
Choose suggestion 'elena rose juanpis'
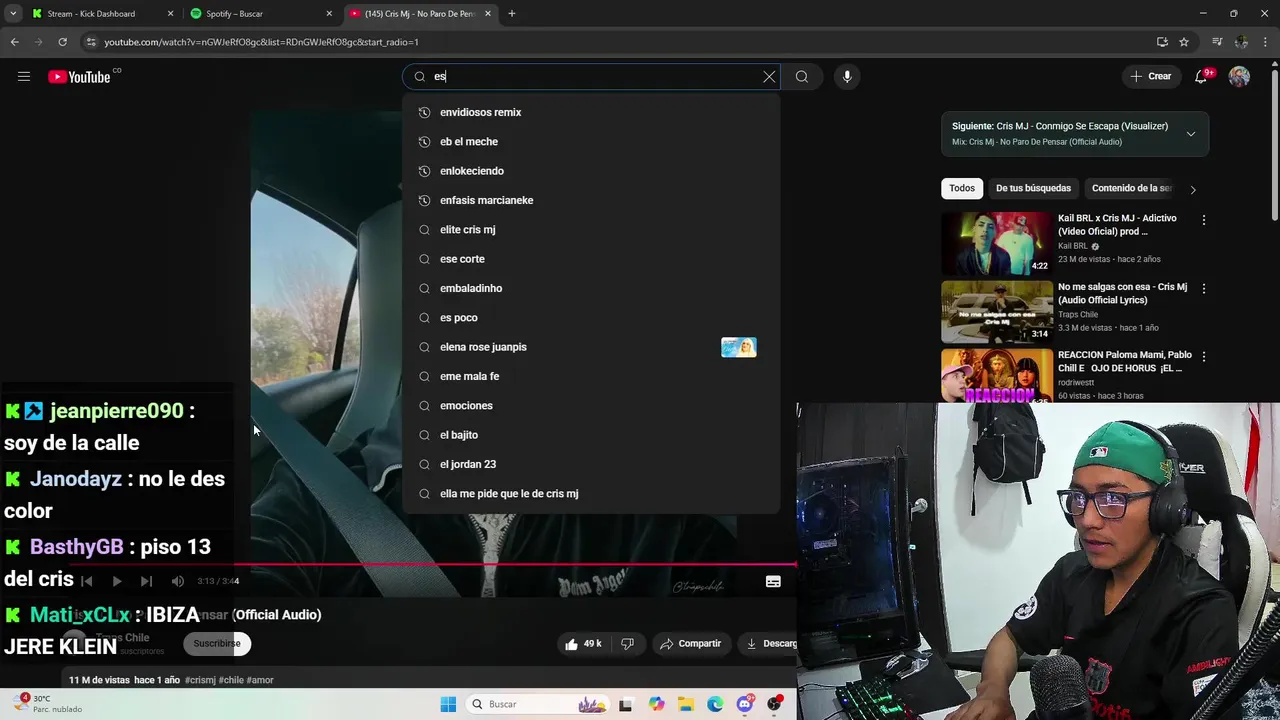(591, 347)
